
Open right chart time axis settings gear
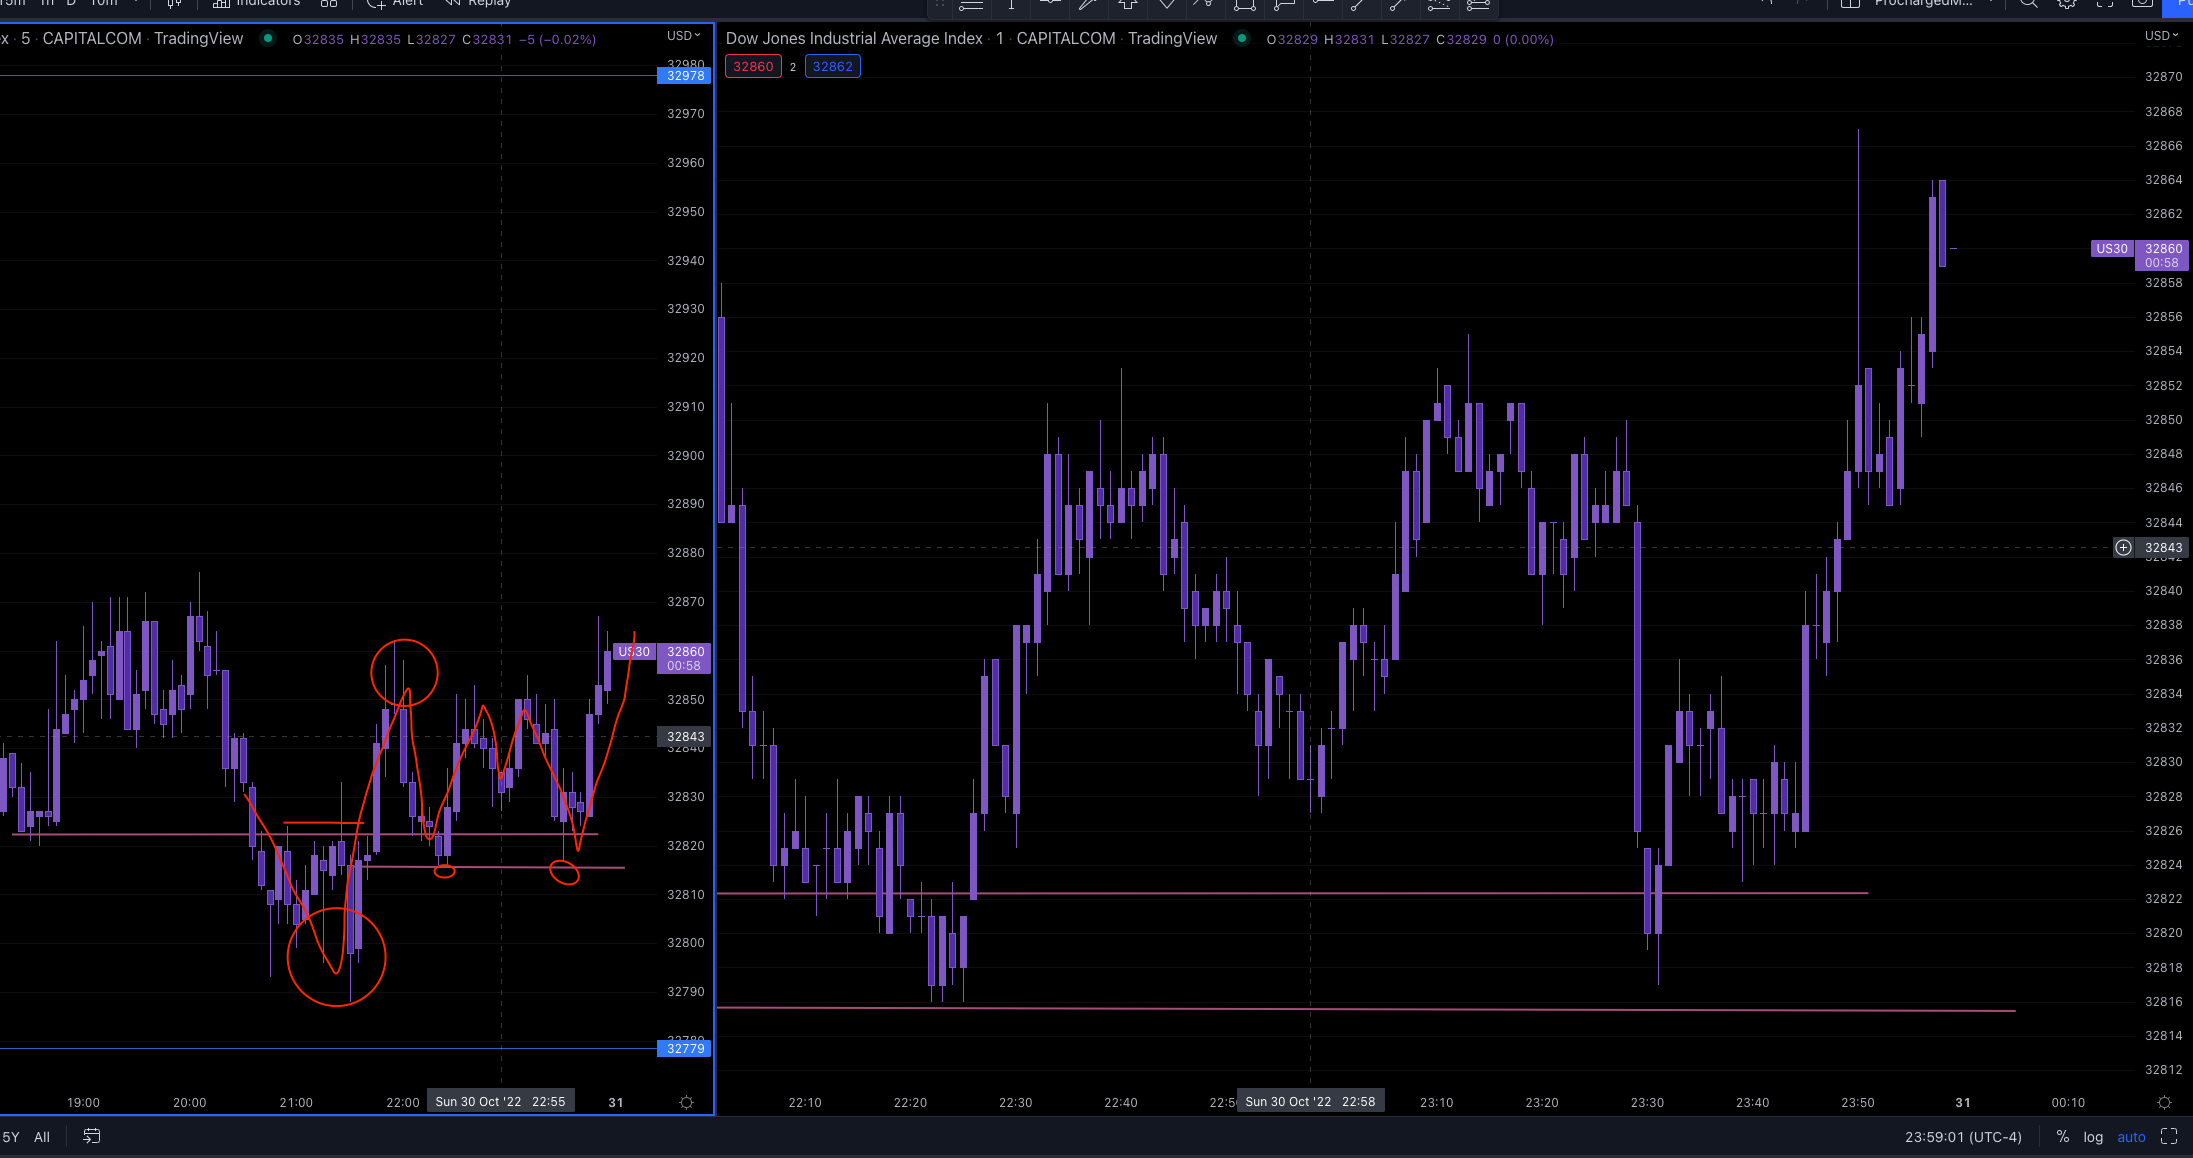2164,1102
